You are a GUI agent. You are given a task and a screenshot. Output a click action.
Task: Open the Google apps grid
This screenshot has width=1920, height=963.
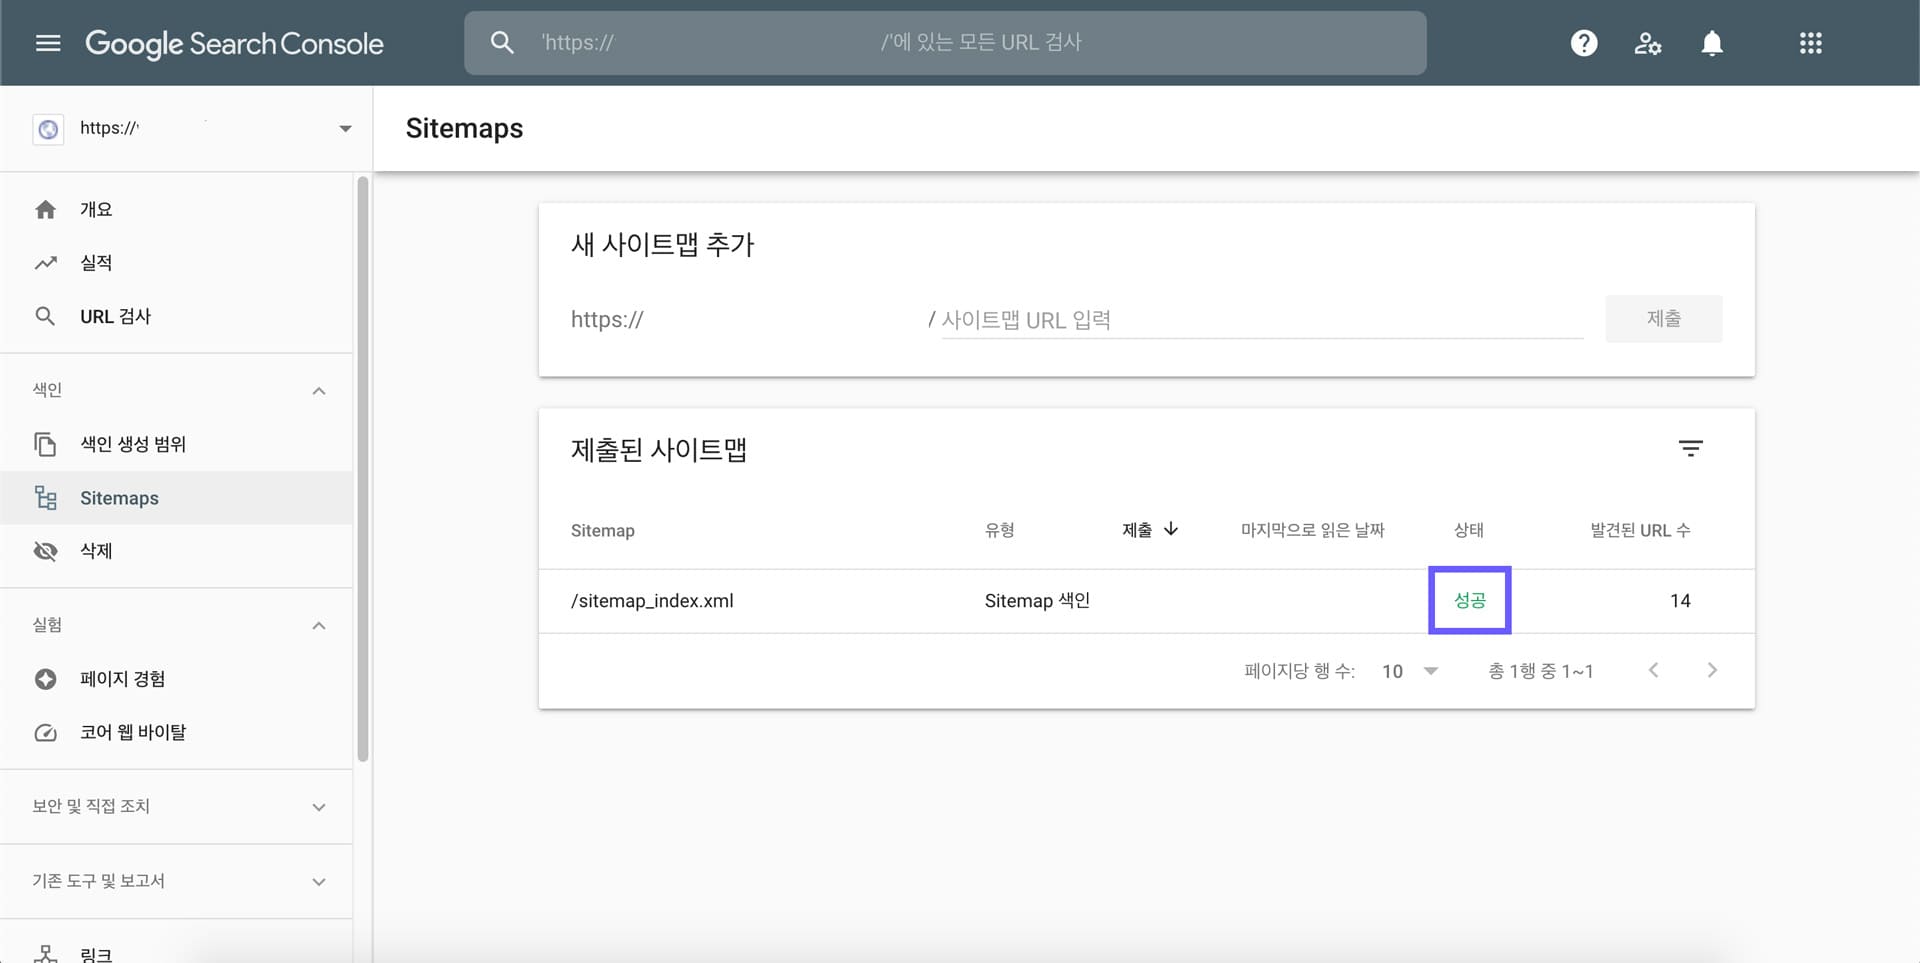[x=1810, y=43]
